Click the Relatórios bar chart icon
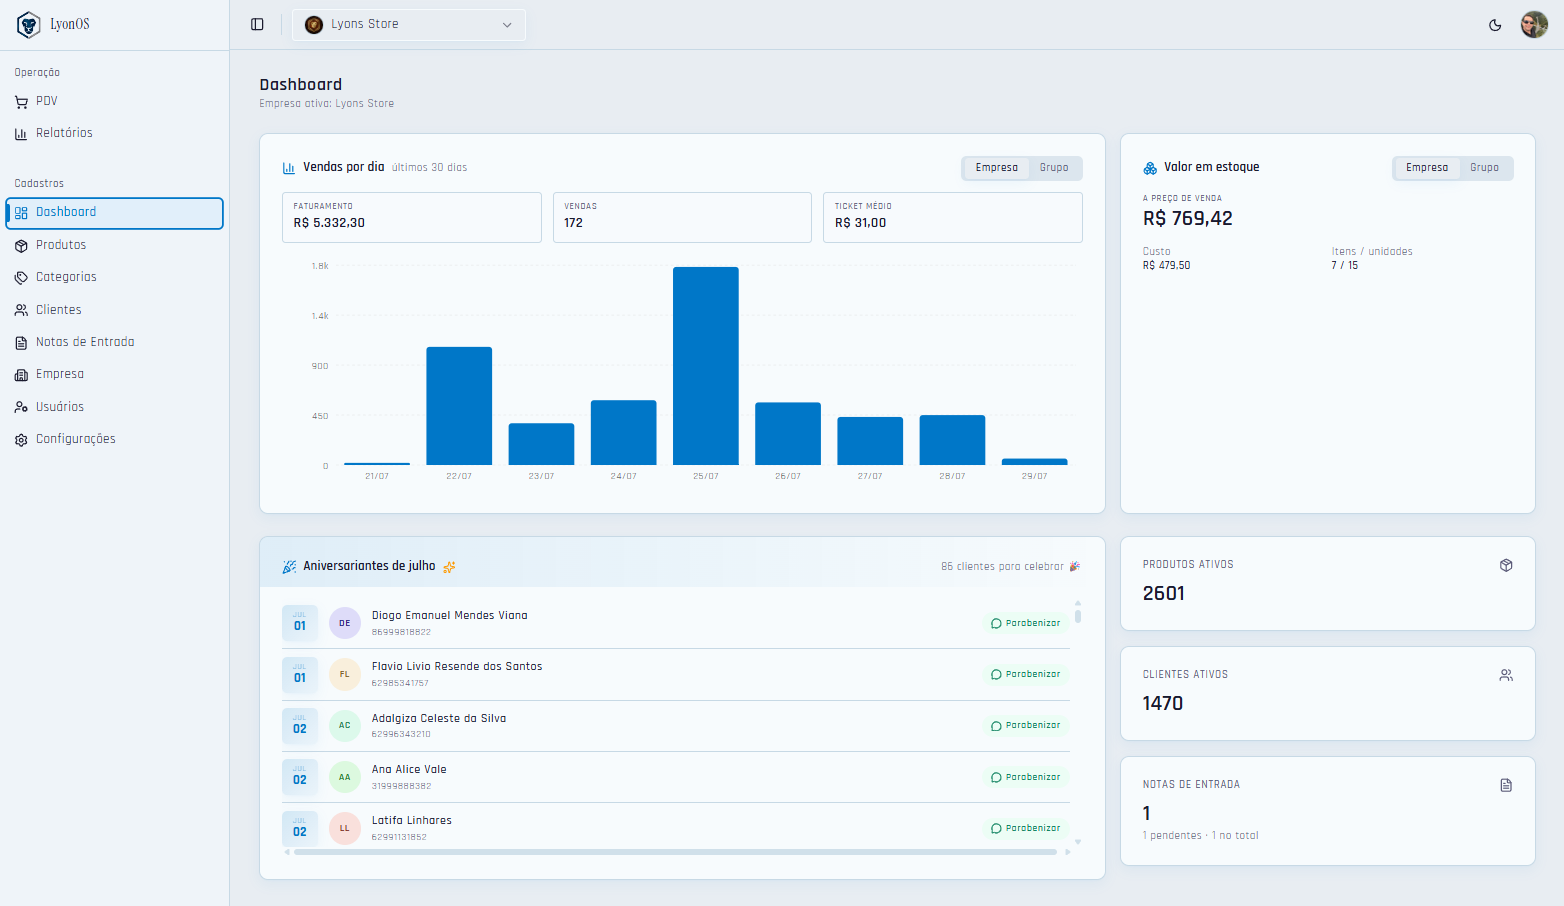1564x906 pixels. [x=21, y=134]
